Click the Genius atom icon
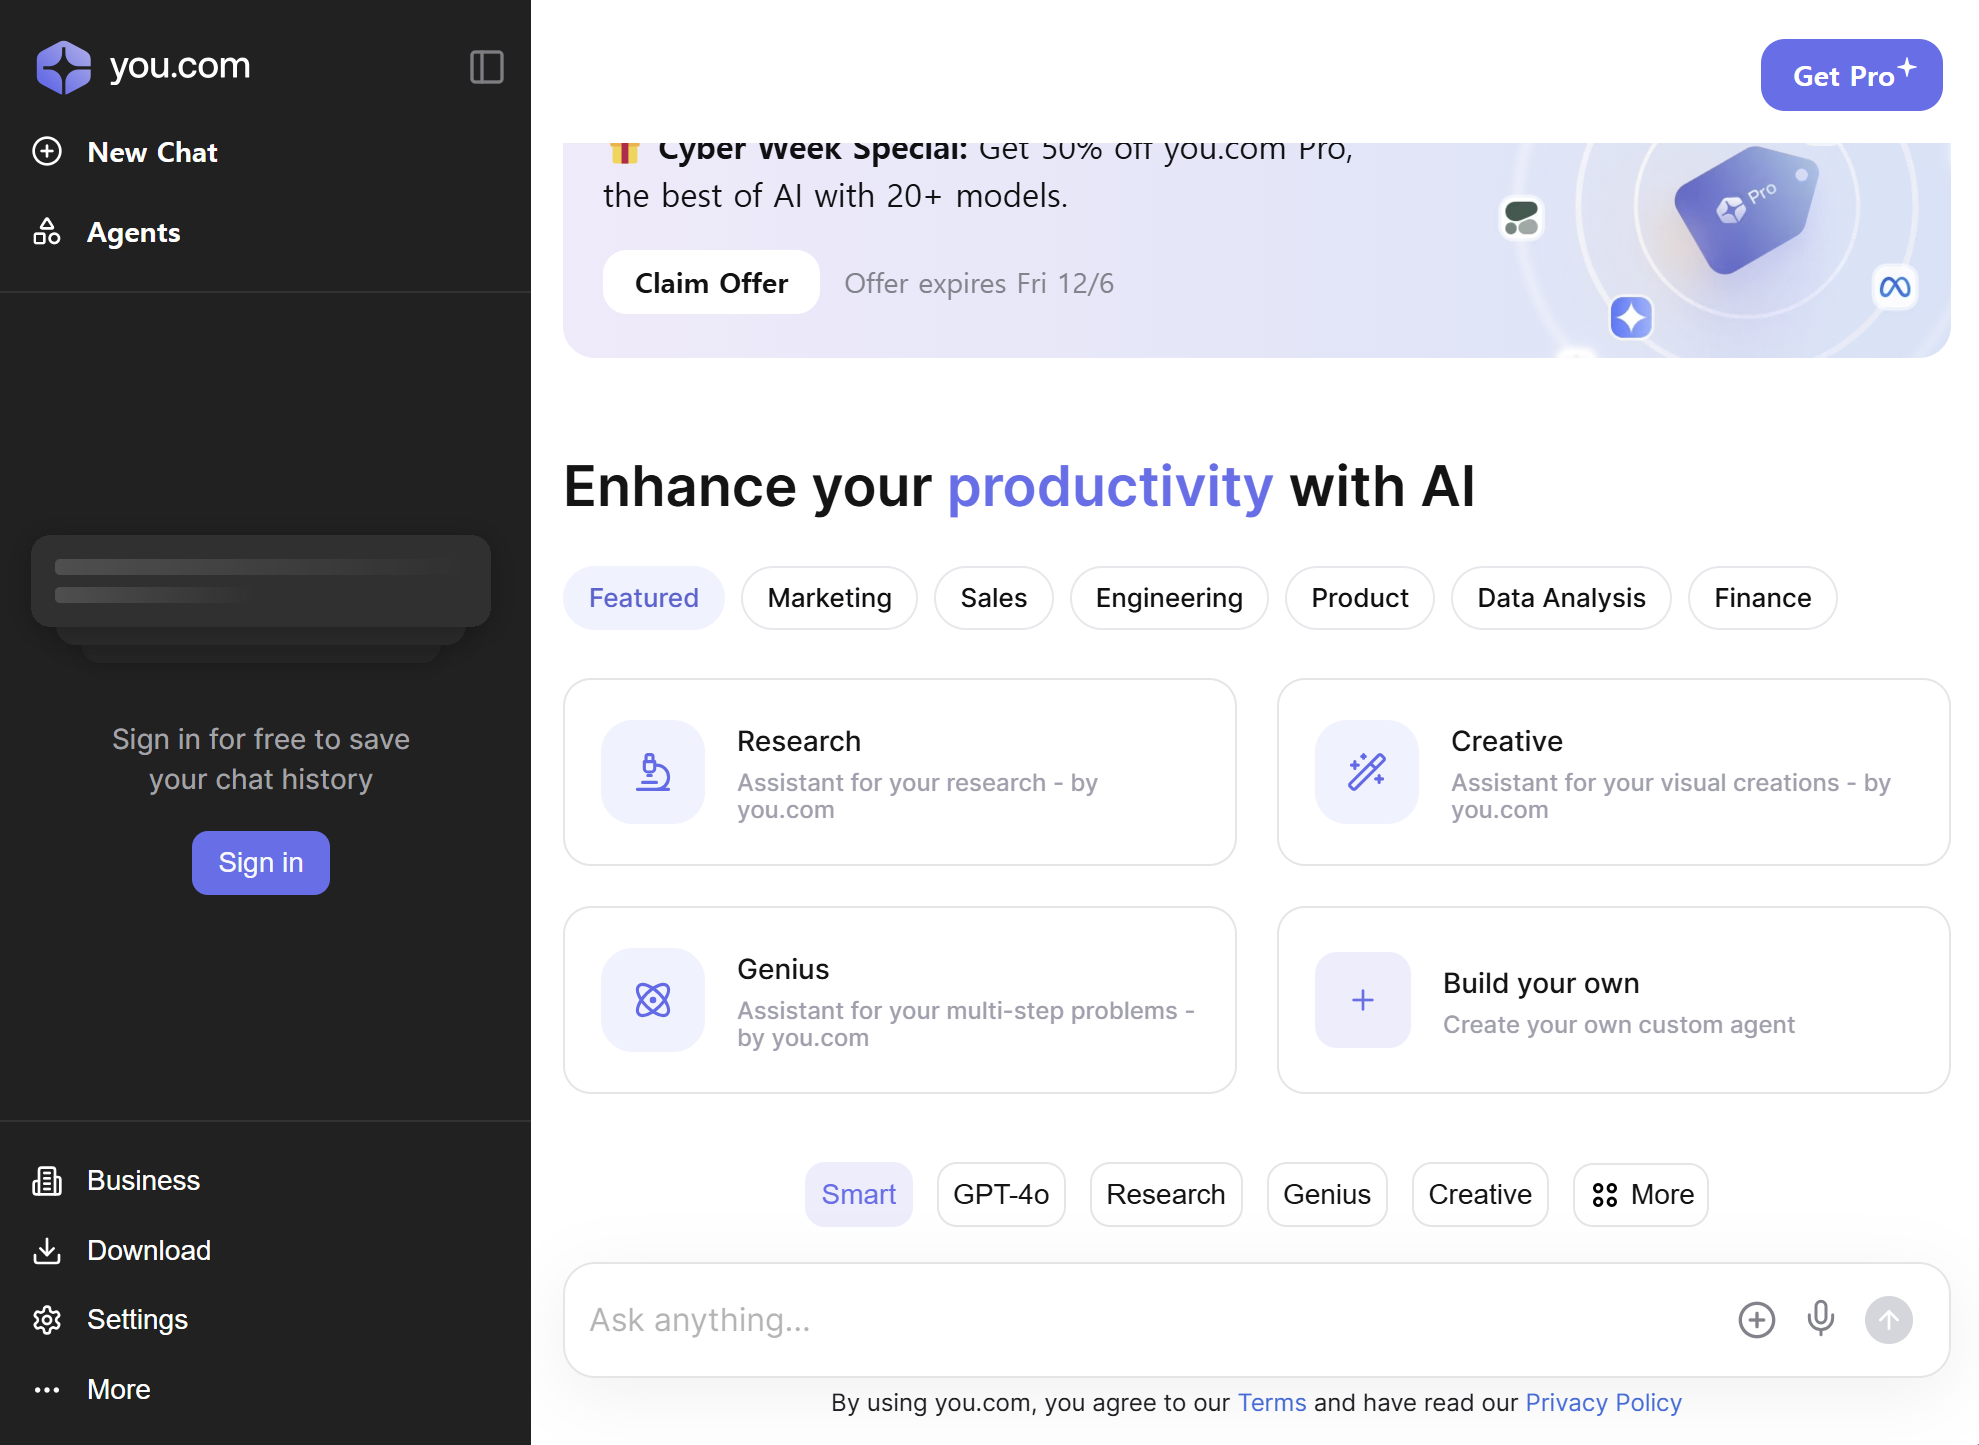 pyautogui.click(x=653, y=1000)
